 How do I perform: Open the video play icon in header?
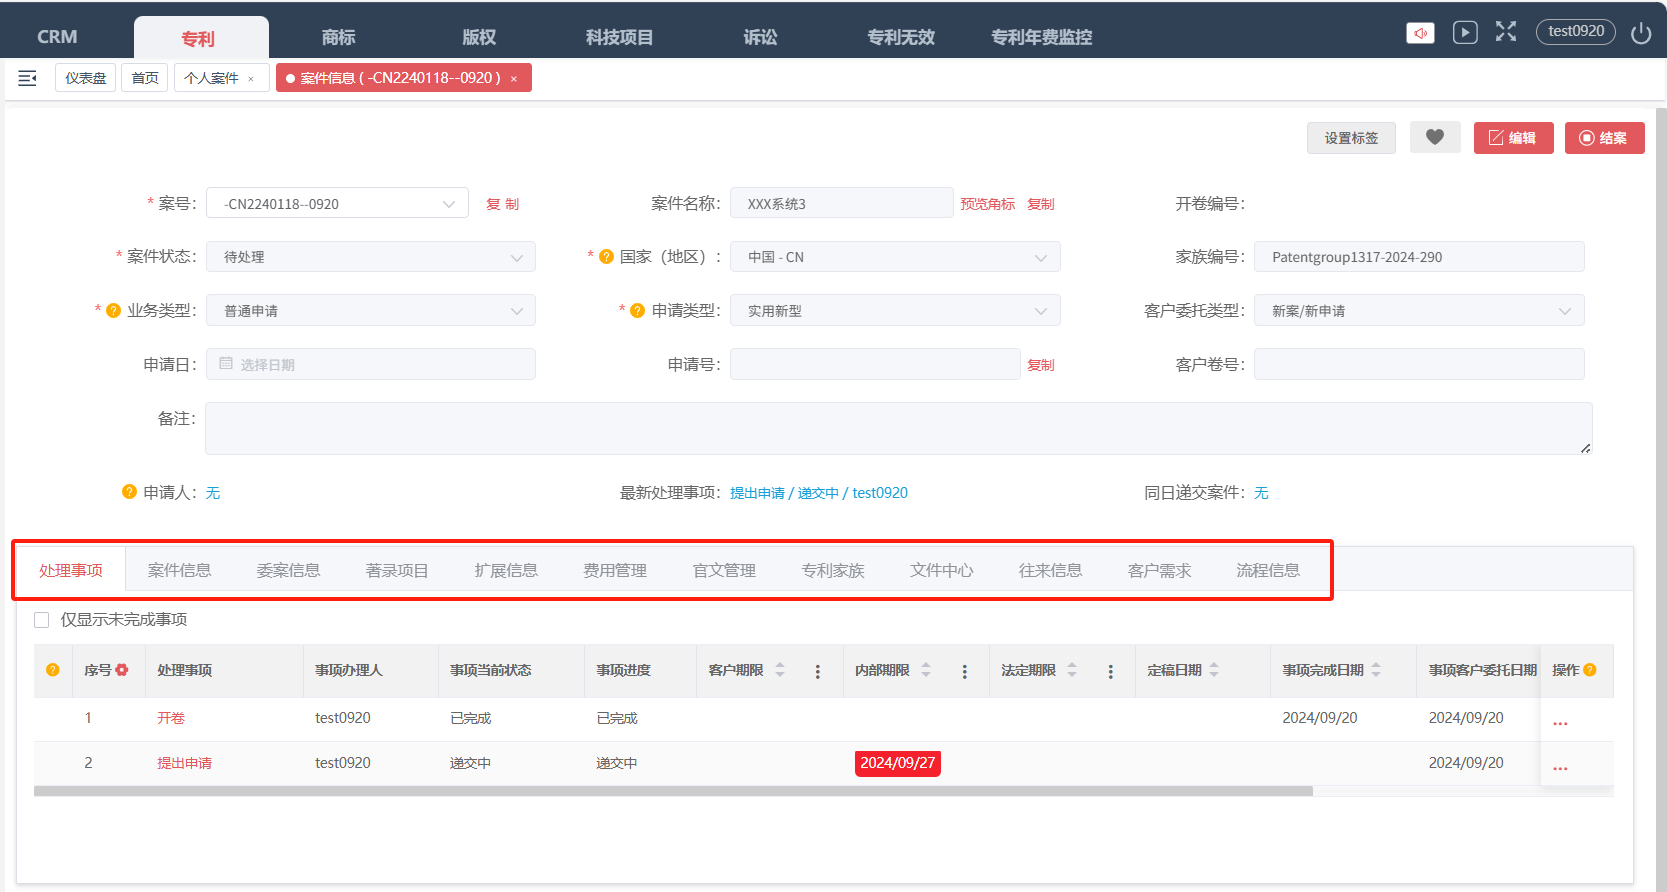point(1465,32)
